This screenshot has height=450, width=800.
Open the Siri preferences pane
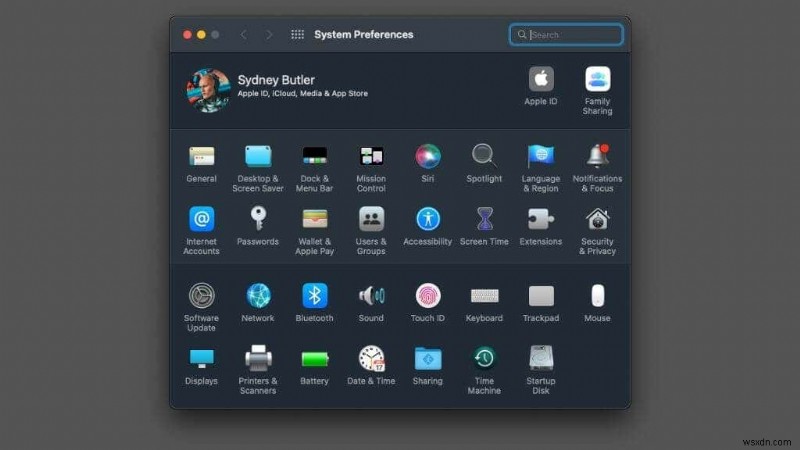coord(428,156)
